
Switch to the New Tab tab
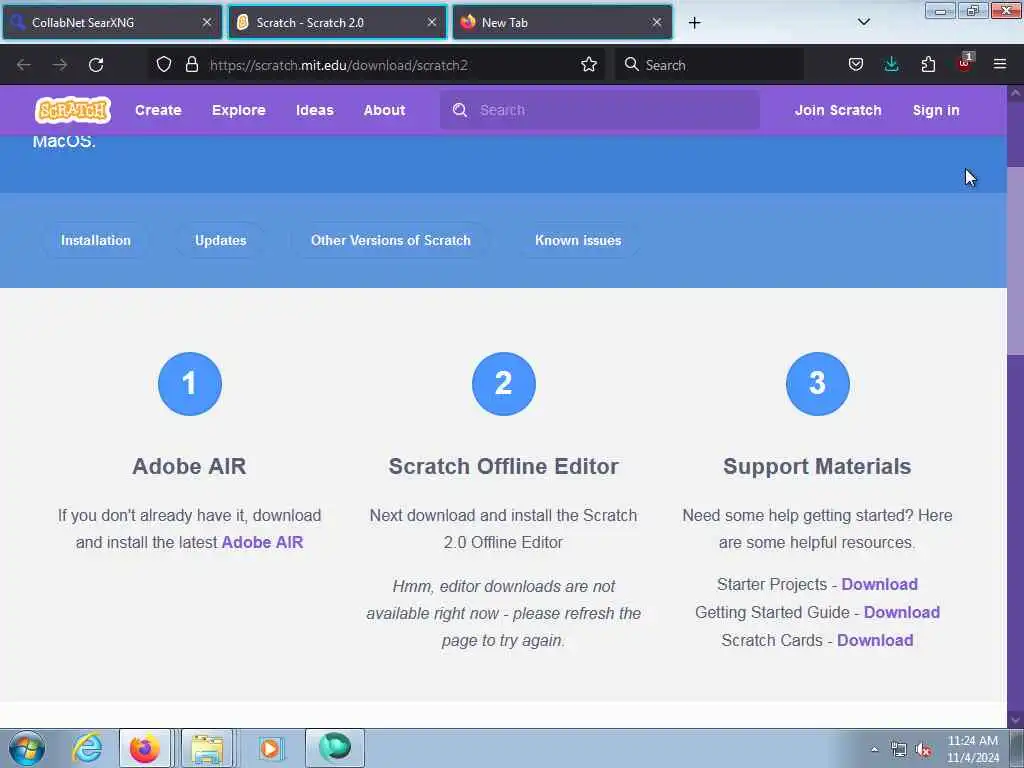562,22
